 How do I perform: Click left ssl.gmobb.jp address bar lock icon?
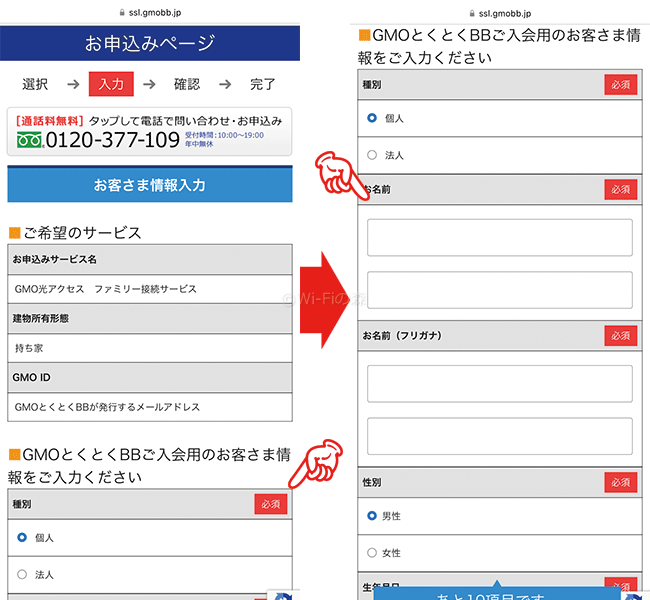click(x=122, y=12)
